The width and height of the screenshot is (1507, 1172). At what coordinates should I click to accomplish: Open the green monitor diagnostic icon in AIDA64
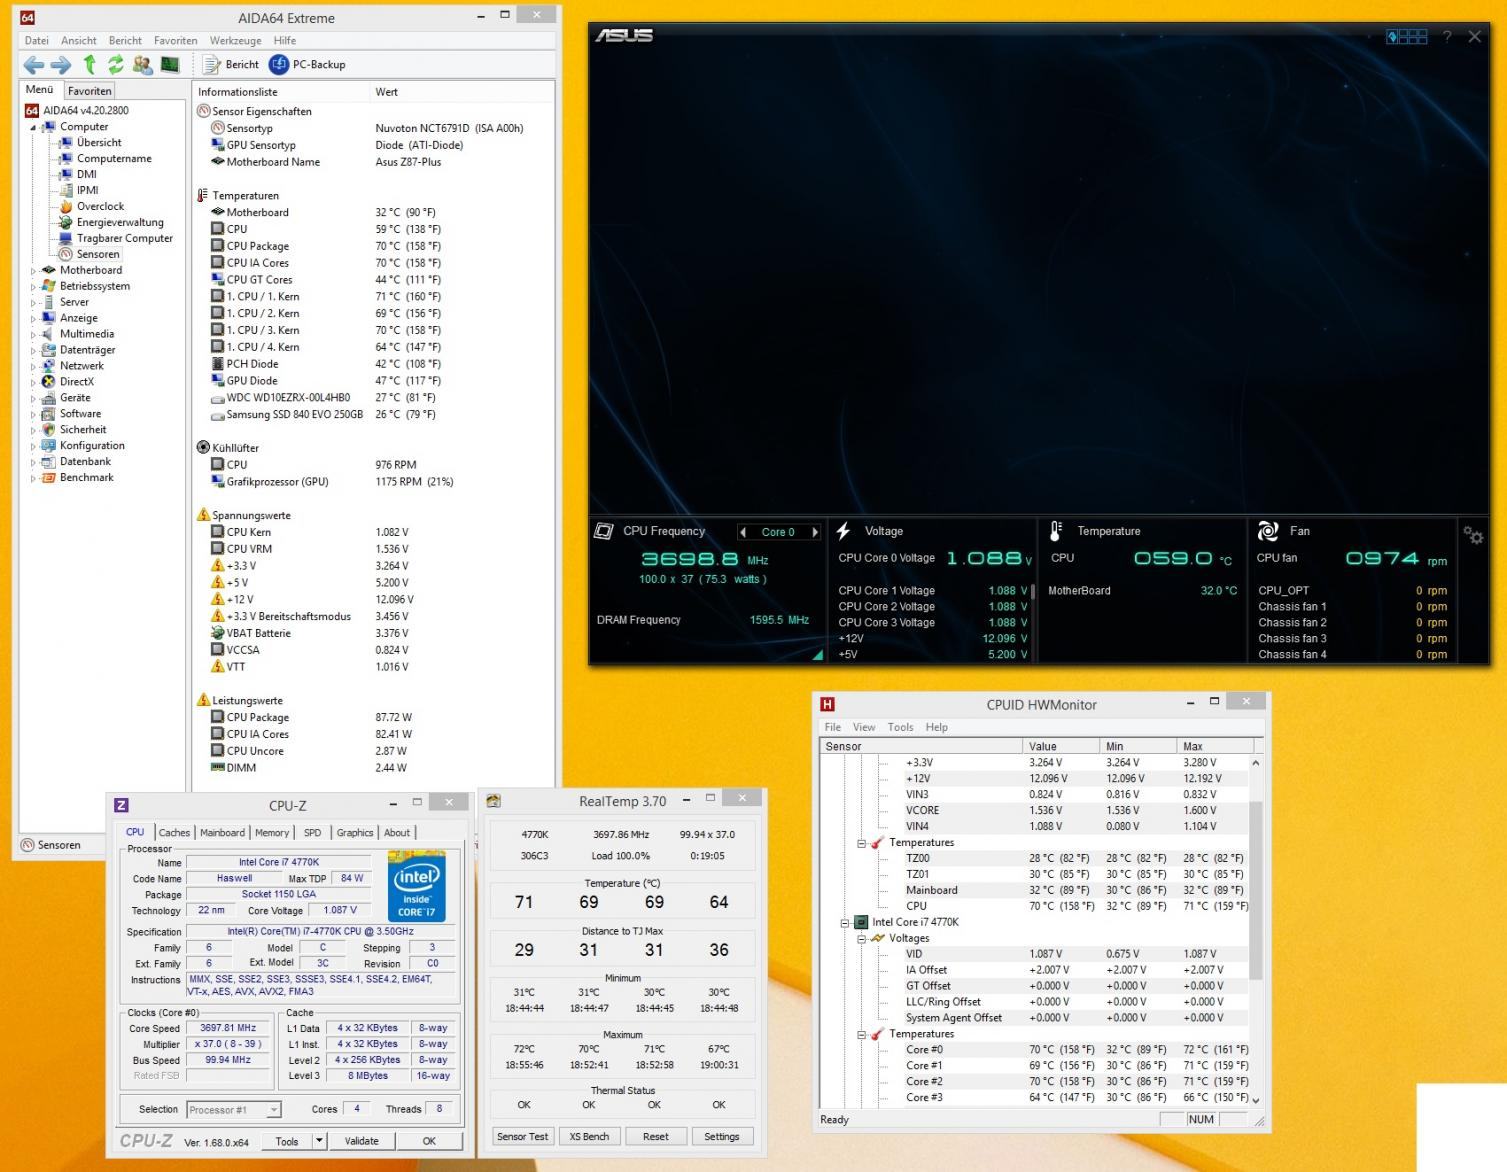pos(170,65)
